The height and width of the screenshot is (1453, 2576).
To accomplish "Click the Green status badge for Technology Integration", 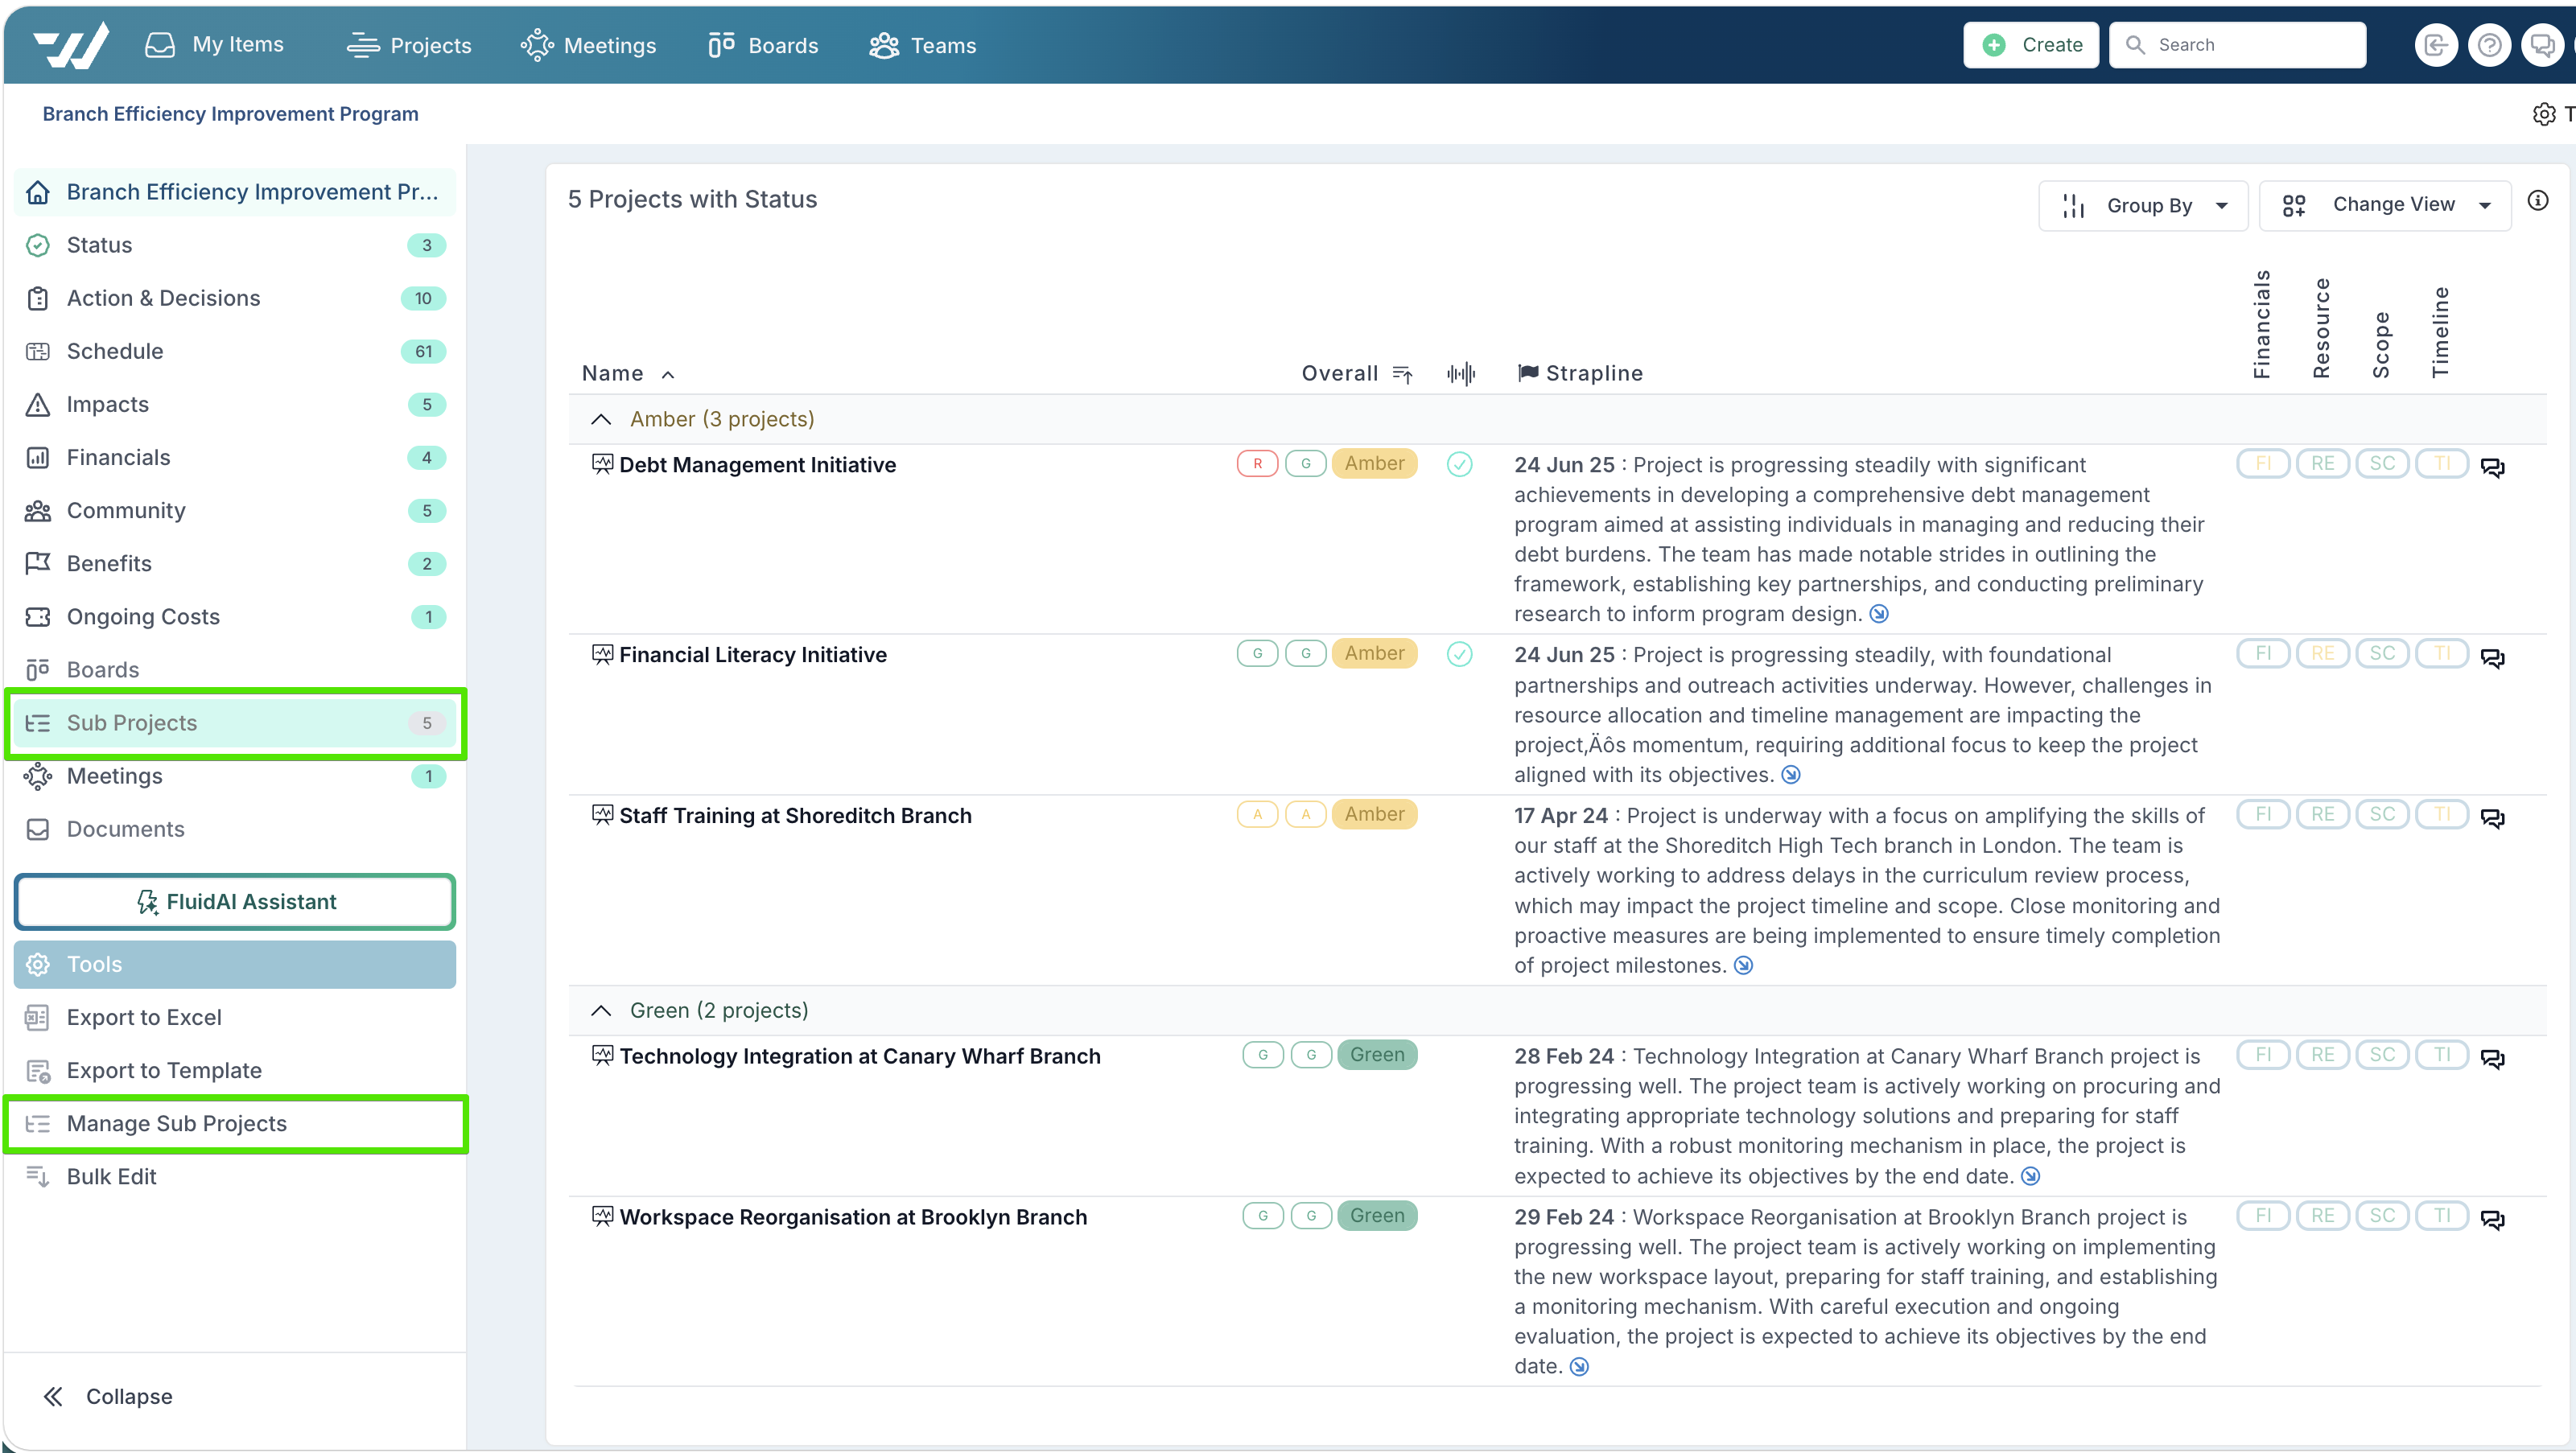I will click(x=1377, y=1055).
